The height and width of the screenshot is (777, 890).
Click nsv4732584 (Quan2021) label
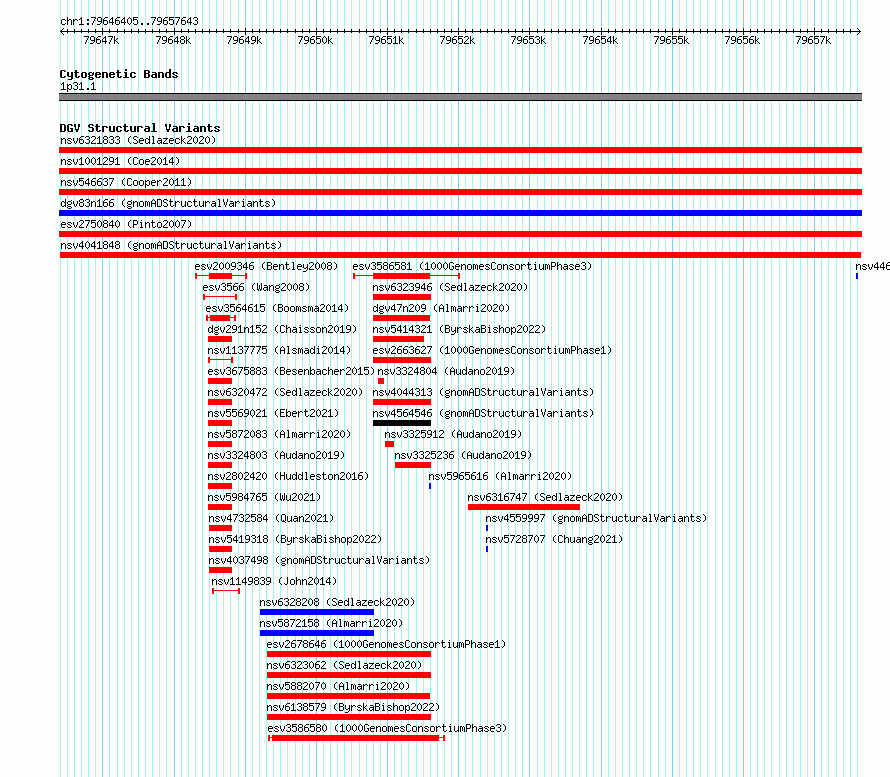pos(271,518)
